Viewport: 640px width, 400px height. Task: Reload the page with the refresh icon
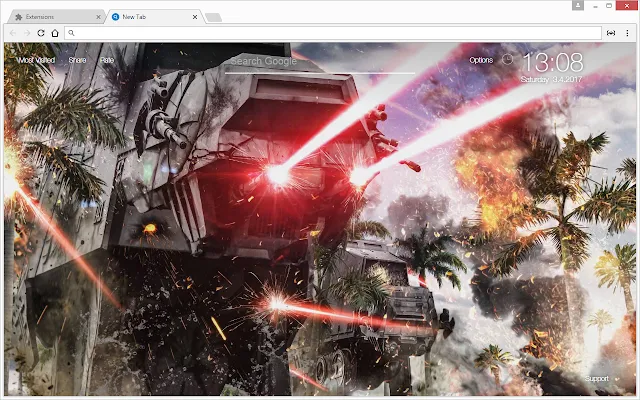click(x=41, y=33)
